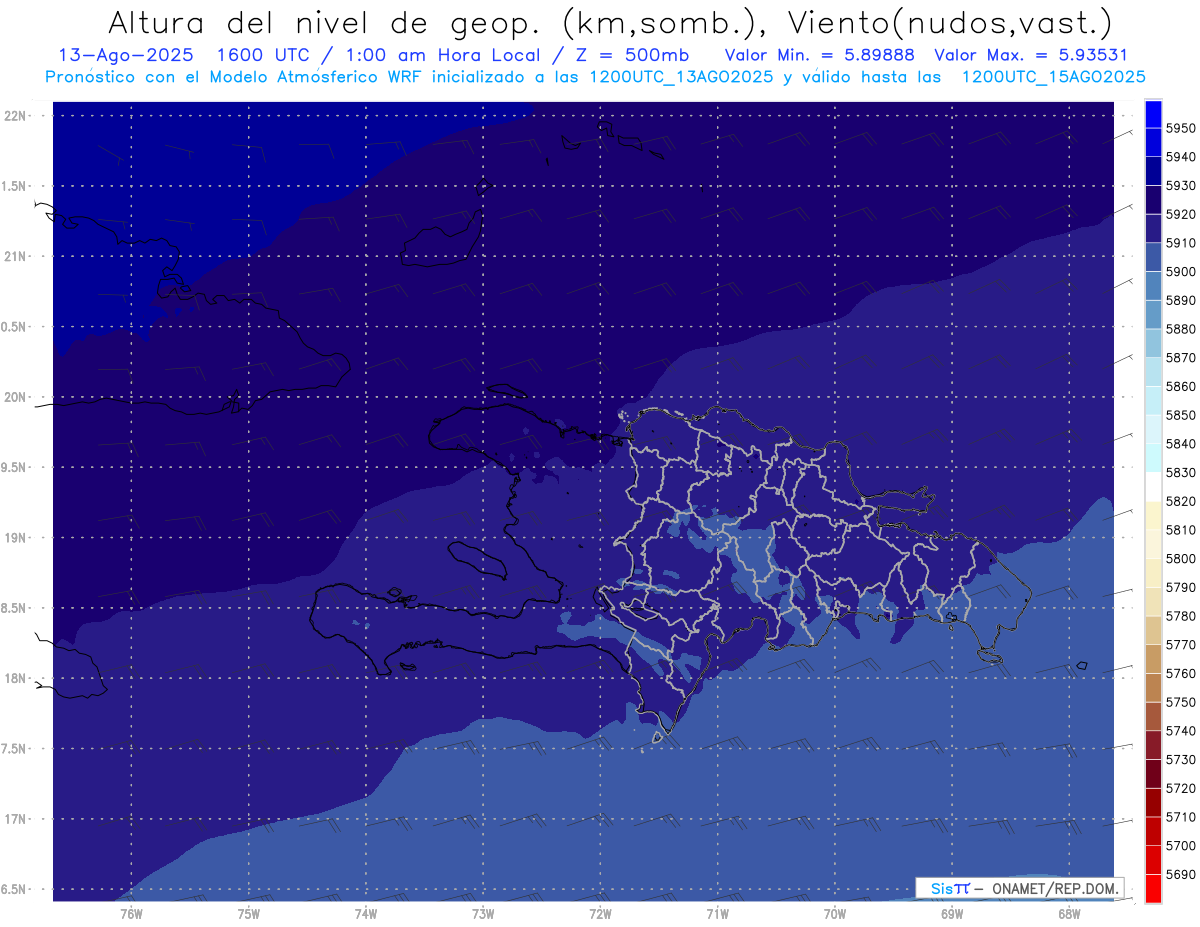
Task: Click the colorbar label '5930'
Action: click(1181, 185)
